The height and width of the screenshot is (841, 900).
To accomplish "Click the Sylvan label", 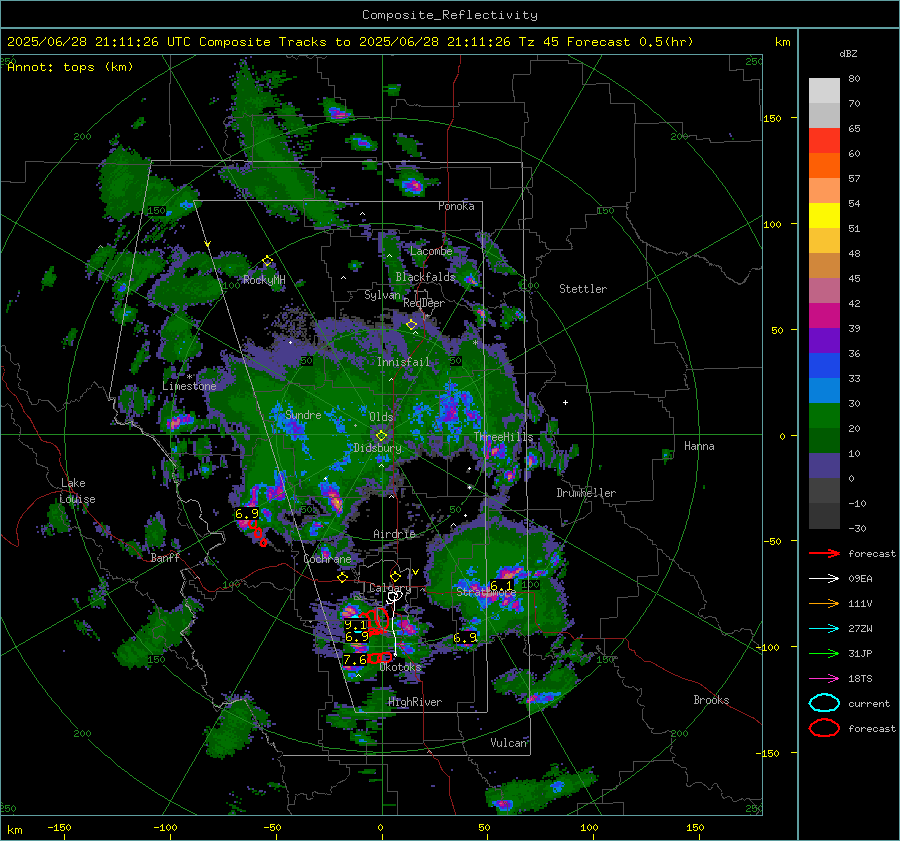I will click(x=382, y=294).
